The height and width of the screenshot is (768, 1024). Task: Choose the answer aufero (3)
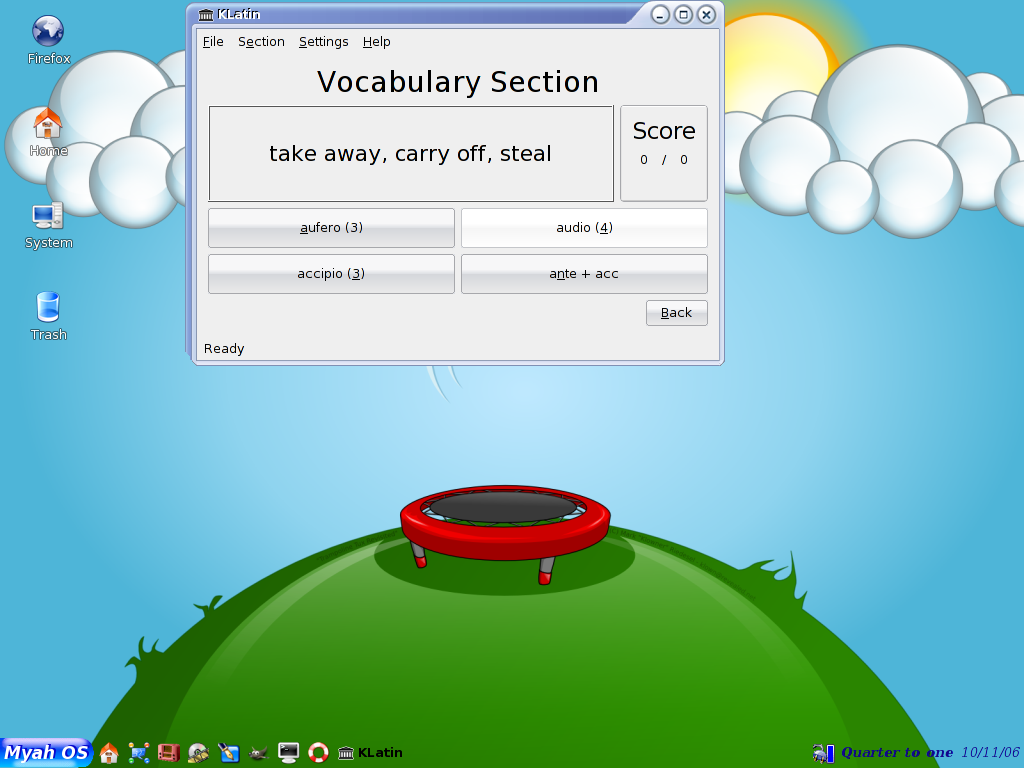click(331, 228)
